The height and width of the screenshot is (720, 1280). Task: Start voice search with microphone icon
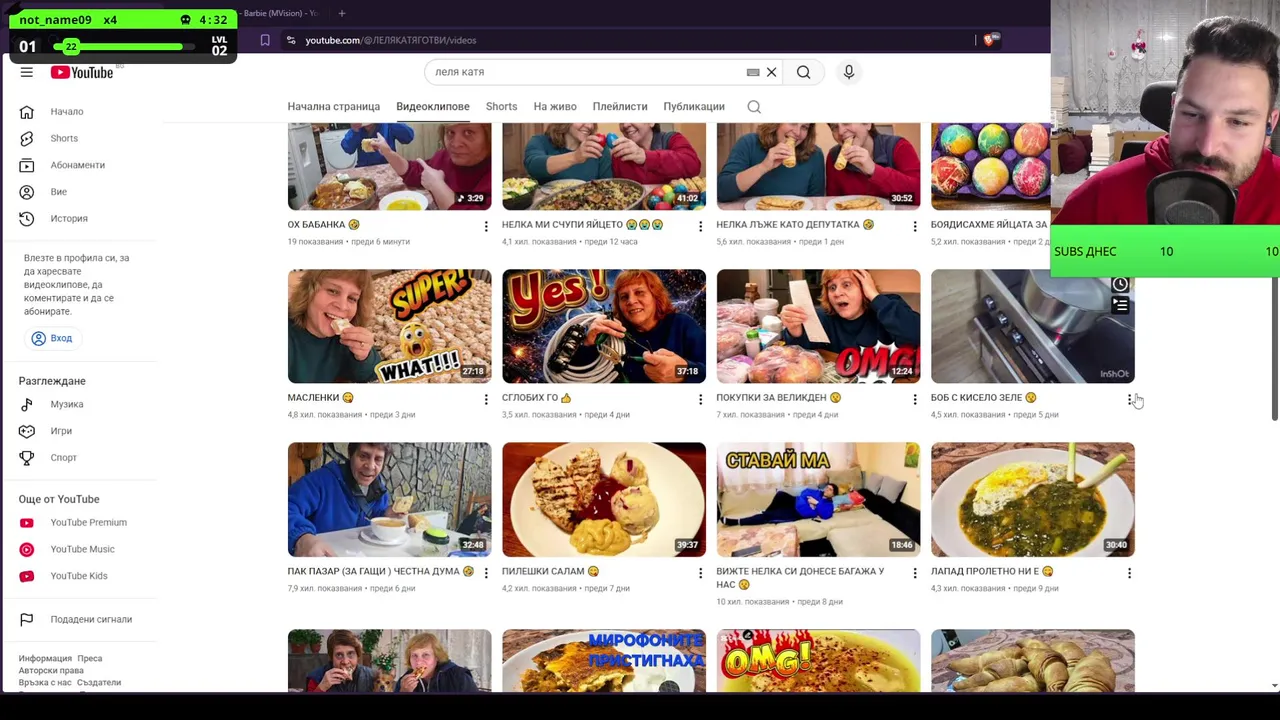tap(848, 72)
